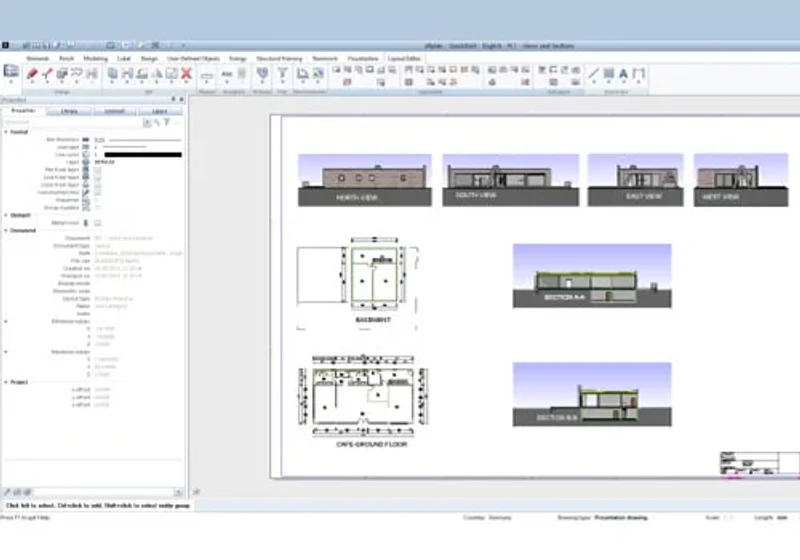Click Germany country in status bar

(500, 517)
